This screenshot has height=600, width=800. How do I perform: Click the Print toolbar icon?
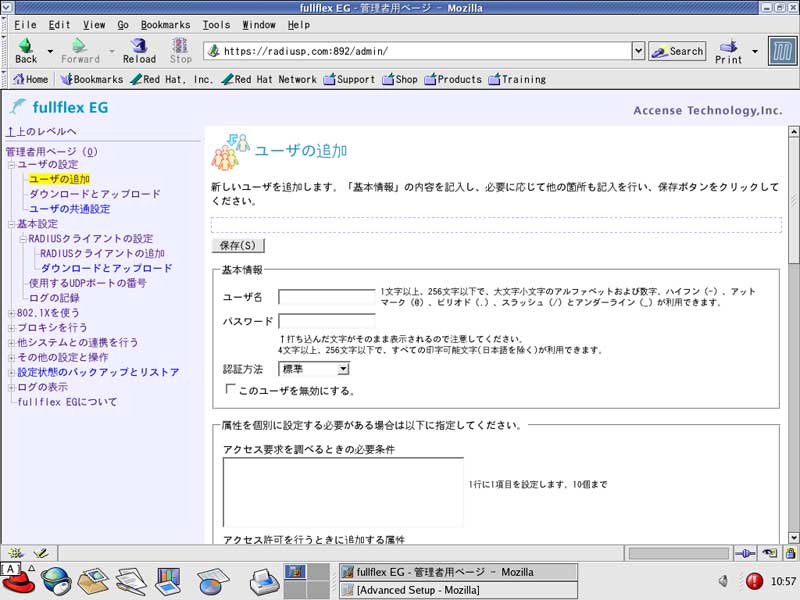[x=728, y=51]
